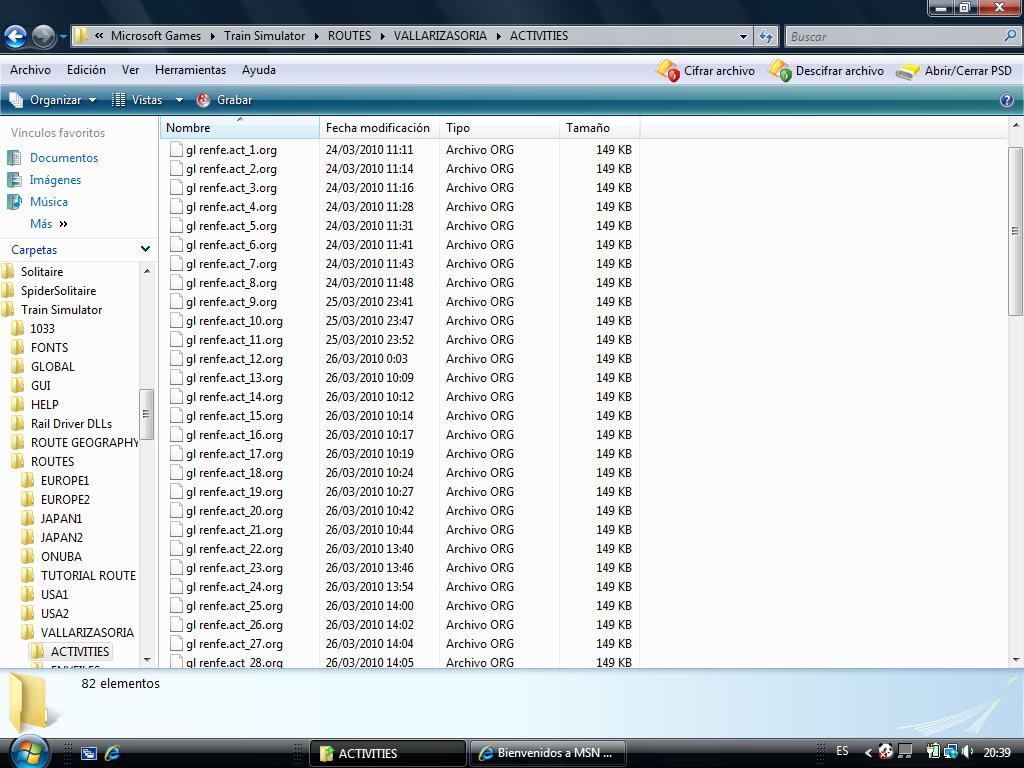
Task: Click the Back navigation arrow
Action: (15, 37)
